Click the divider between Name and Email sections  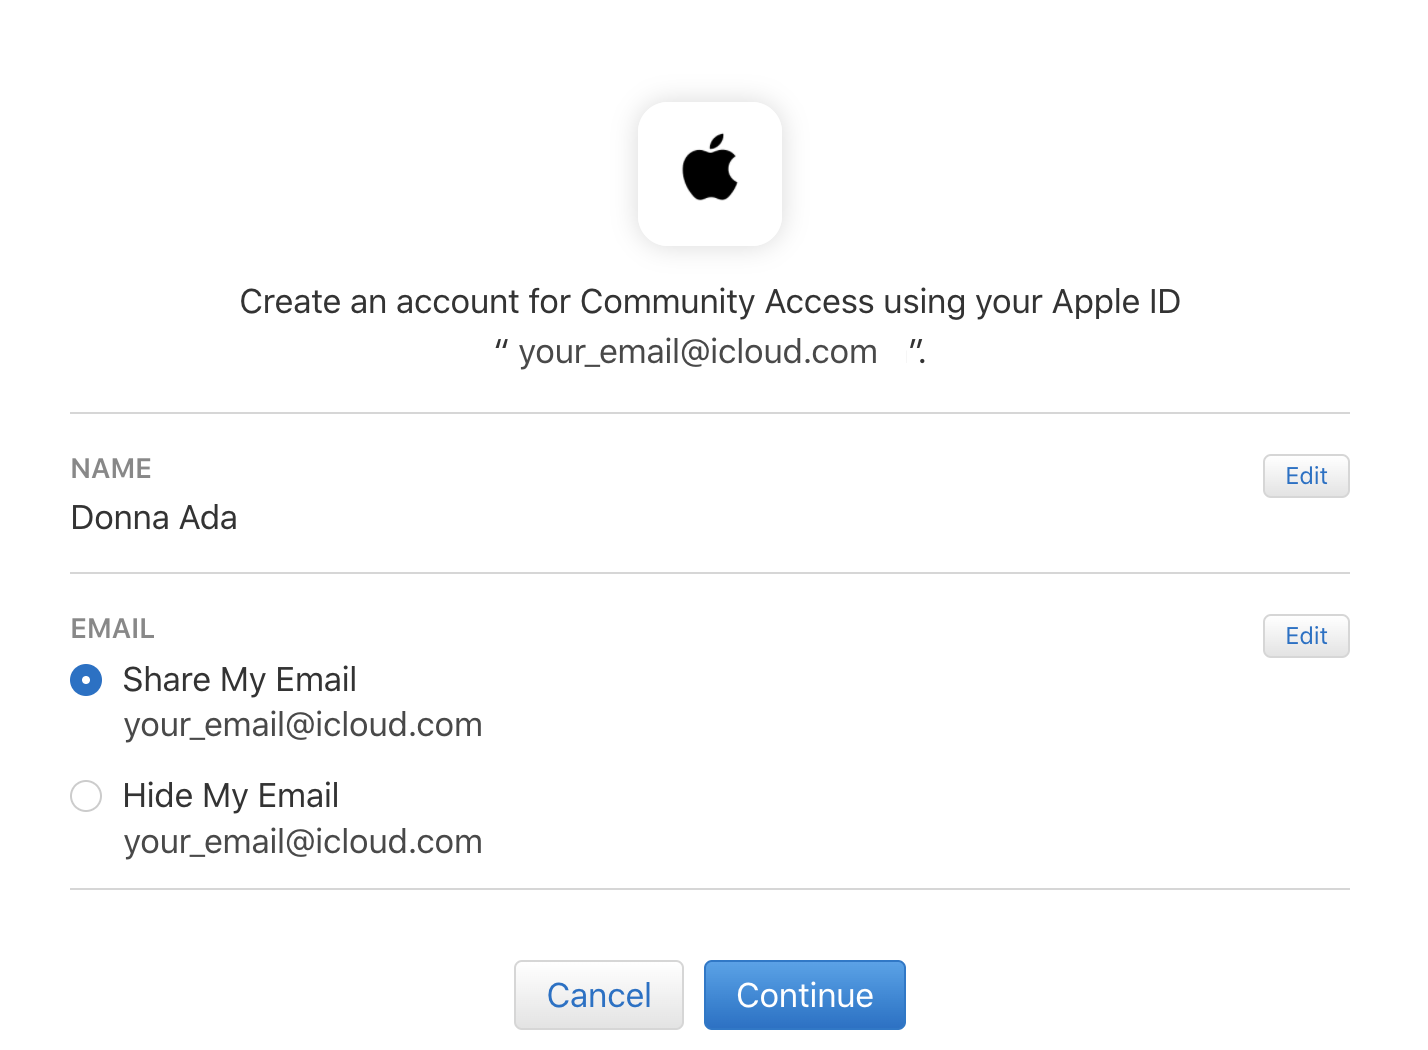[710, 573]
